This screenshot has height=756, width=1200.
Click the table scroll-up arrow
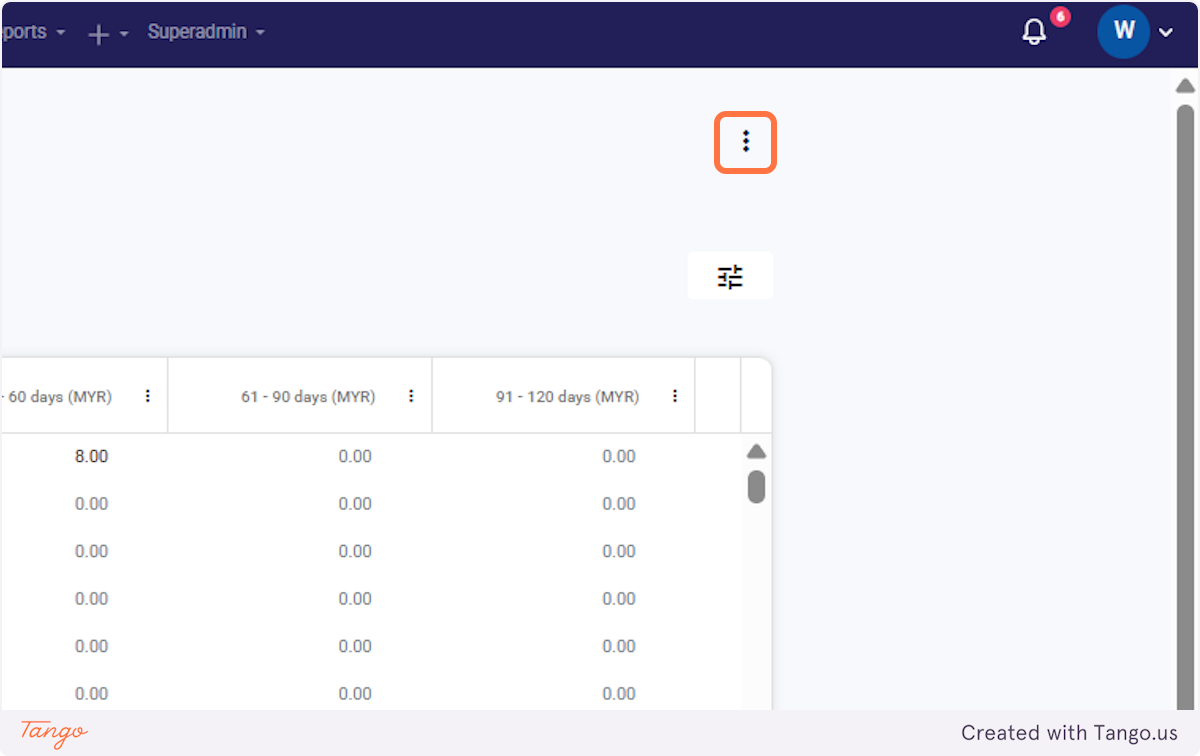[757, 452]
